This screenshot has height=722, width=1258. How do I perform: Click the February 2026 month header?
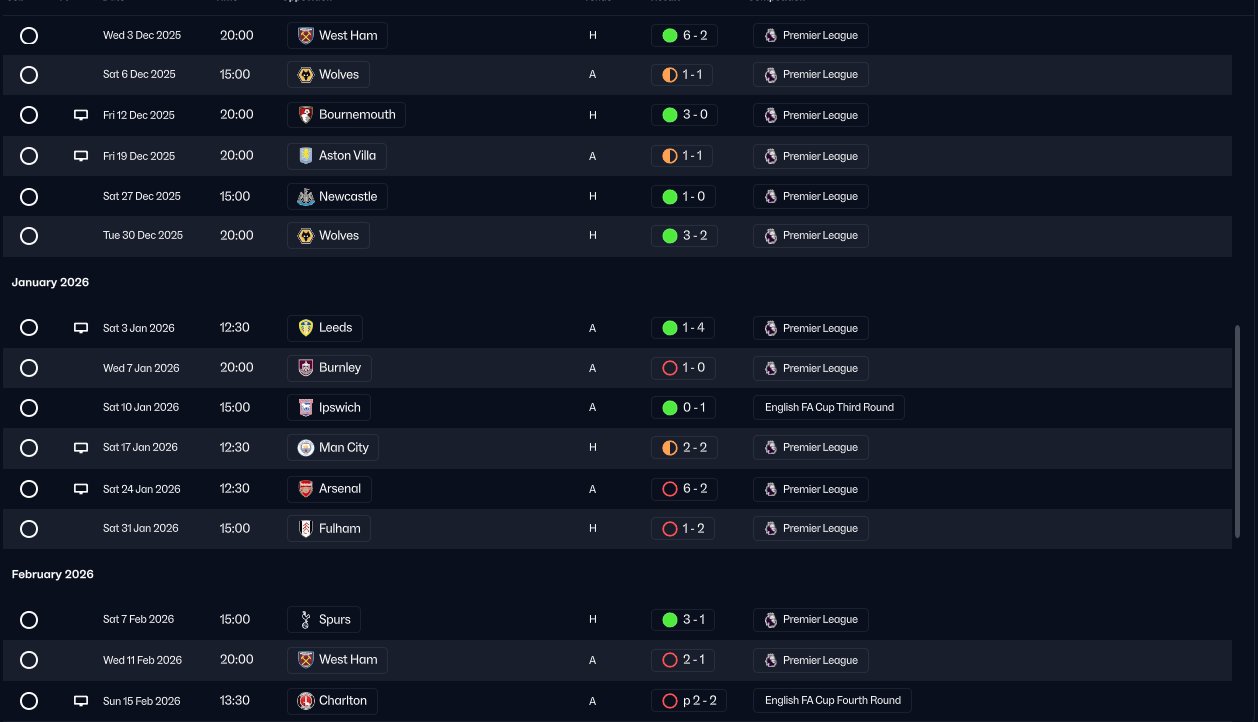(52, 575)
